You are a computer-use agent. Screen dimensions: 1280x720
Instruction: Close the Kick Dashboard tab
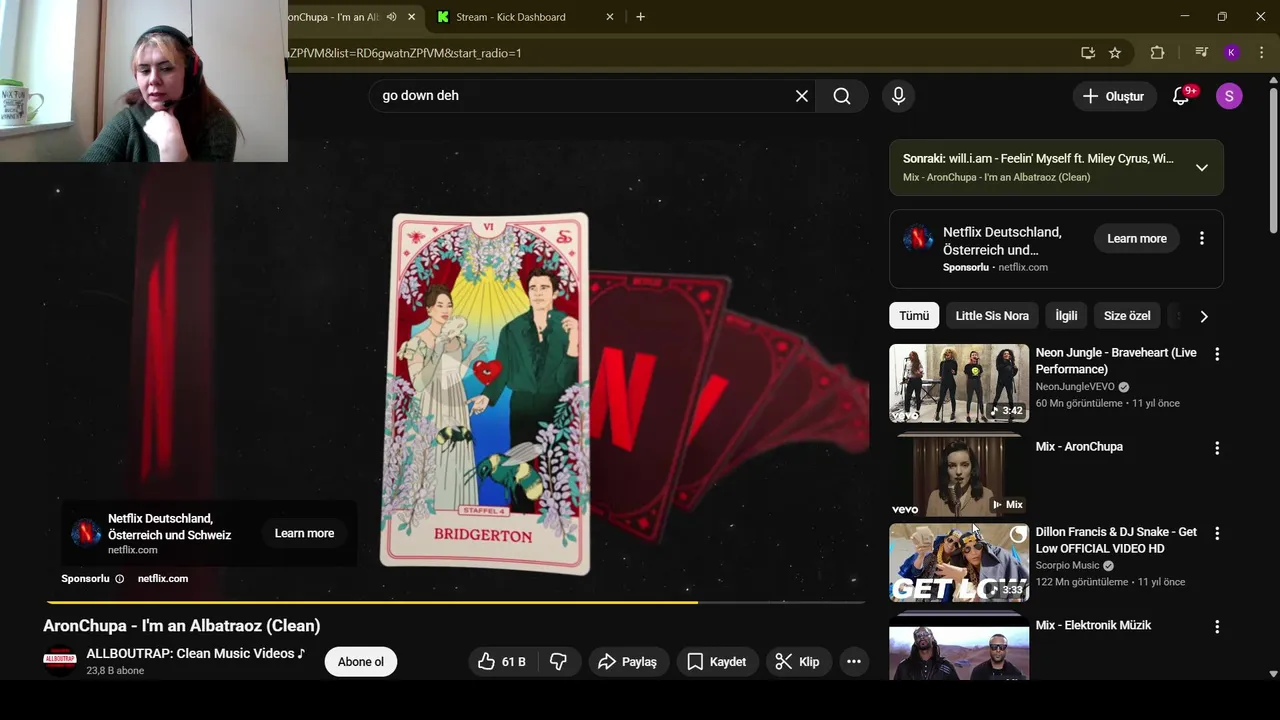pyautogui.click(x=610, y=17)
